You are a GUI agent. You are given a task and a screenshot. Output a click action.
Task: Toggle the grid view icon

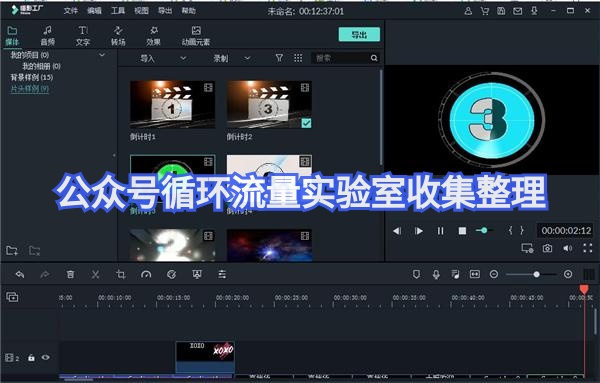point(298,58)
